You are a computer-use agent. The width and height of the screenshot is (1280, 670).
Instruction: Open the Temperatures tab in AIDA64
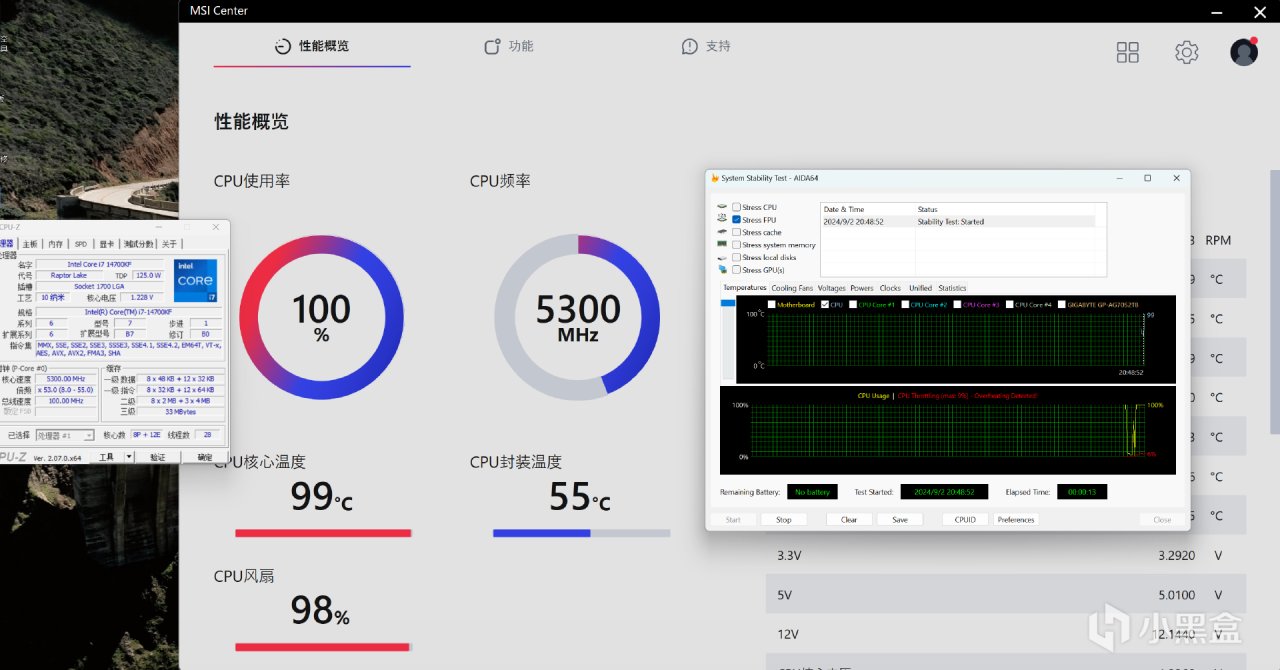(744, 288)
